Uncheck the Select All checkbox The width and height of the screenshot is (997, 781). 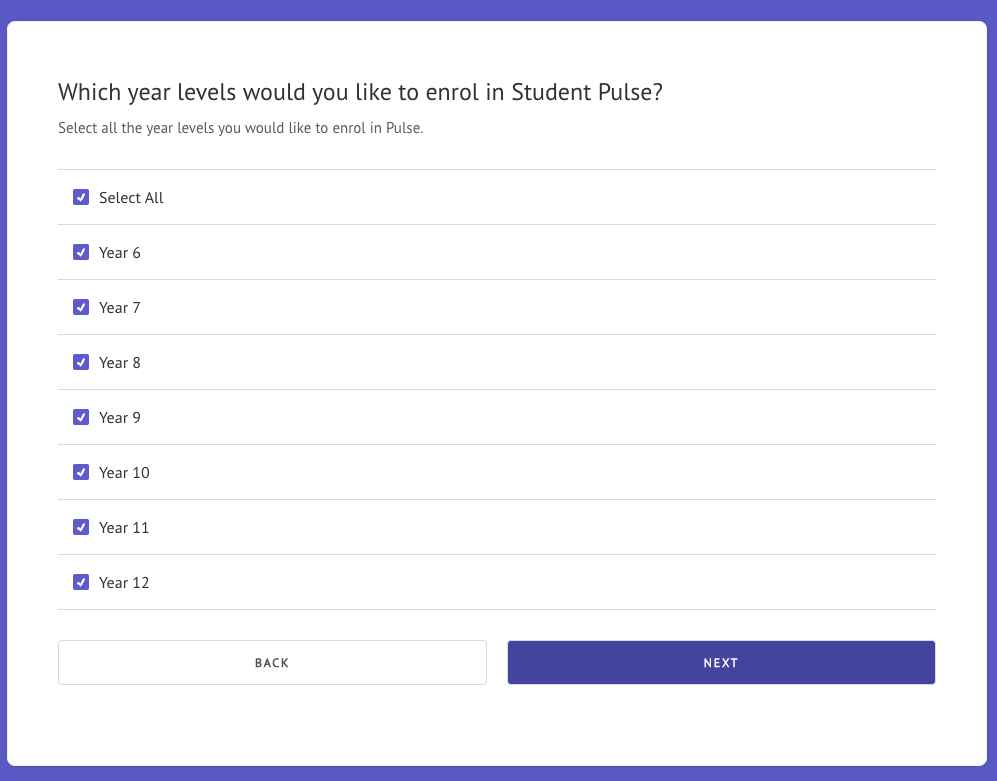coord(81,197)
